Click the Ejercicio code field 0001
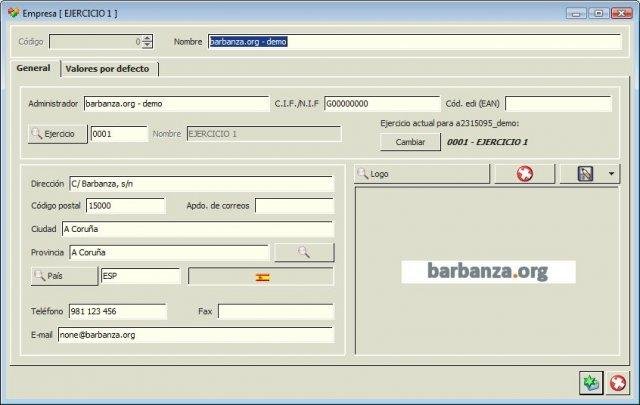The image size is (640, 405). coord(119,134)
